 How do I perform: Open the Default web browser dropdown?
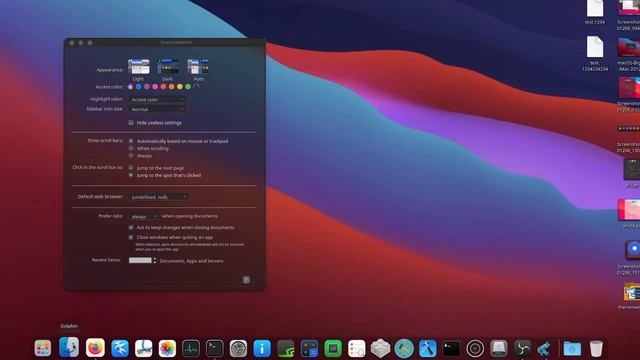point(159,197)
